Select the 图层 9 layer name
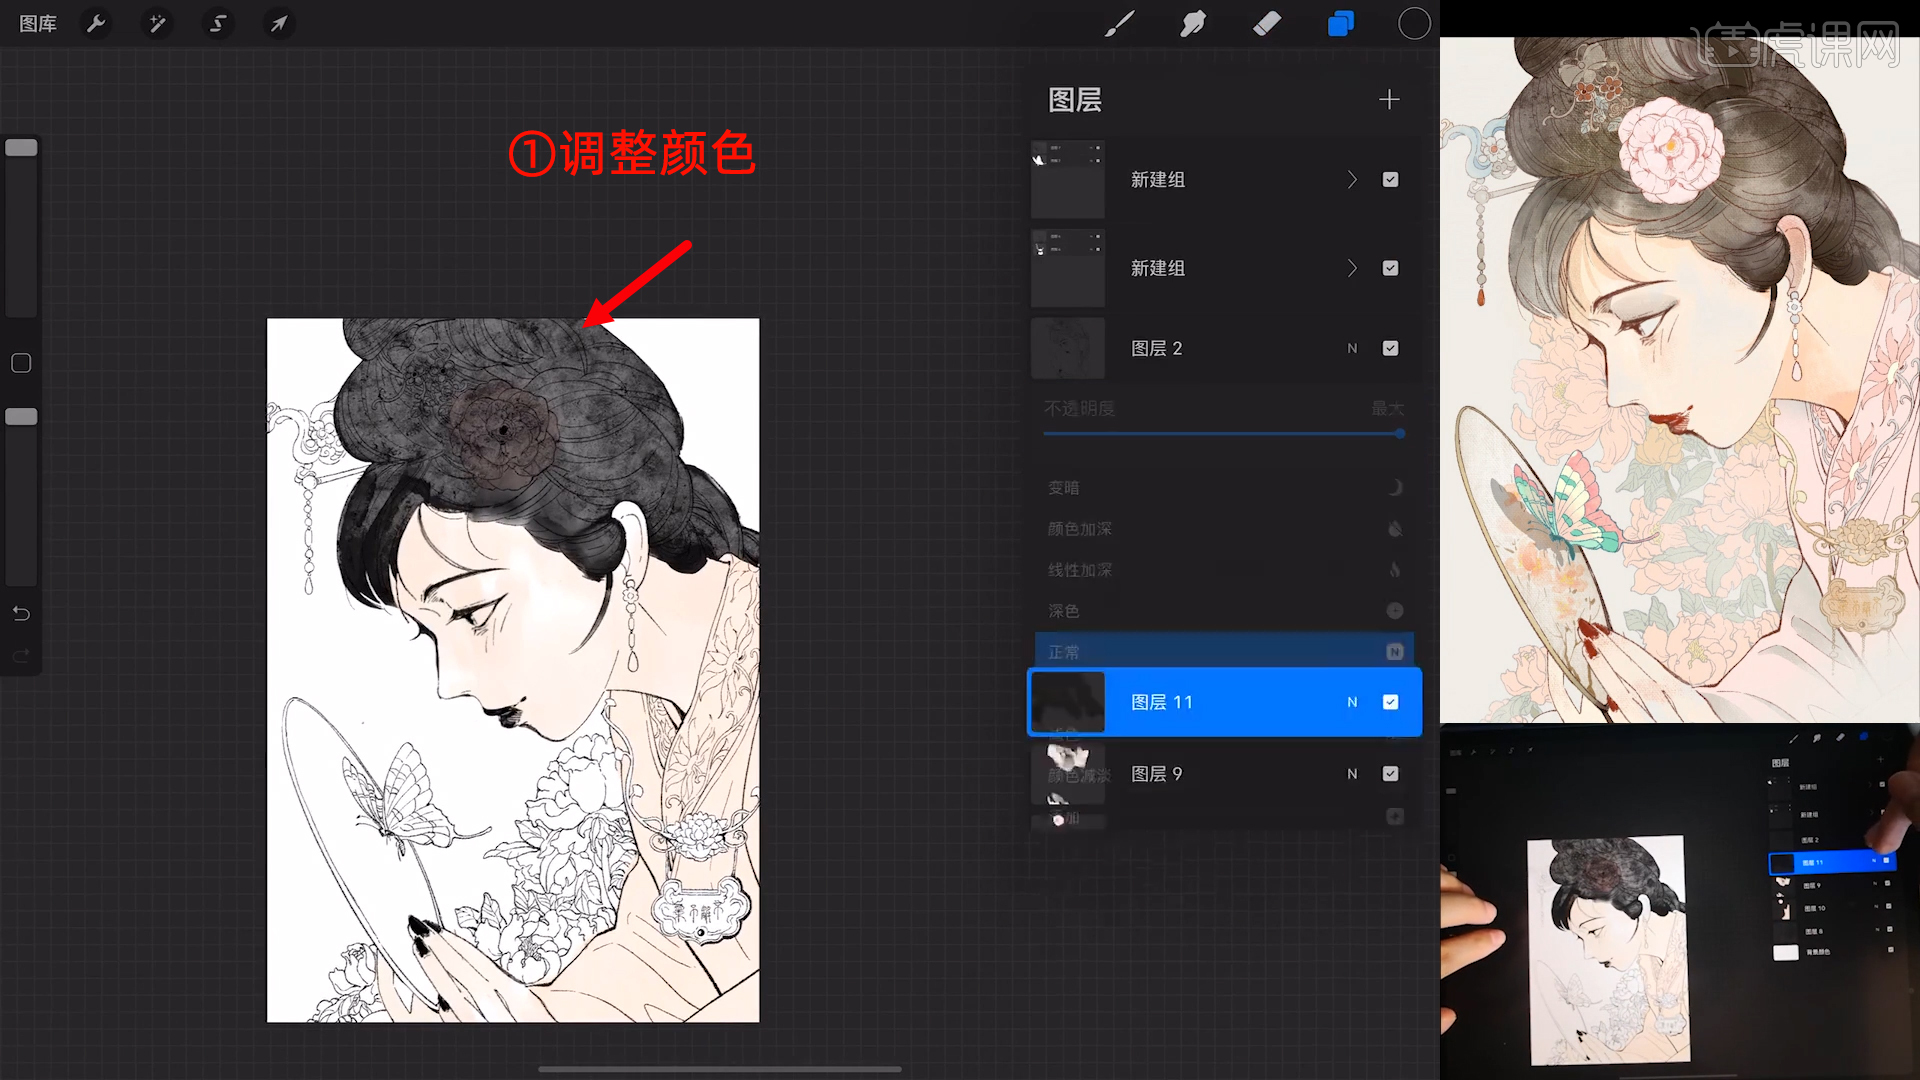The height and width of the screenshot is (1080, 1920). 1156,773
